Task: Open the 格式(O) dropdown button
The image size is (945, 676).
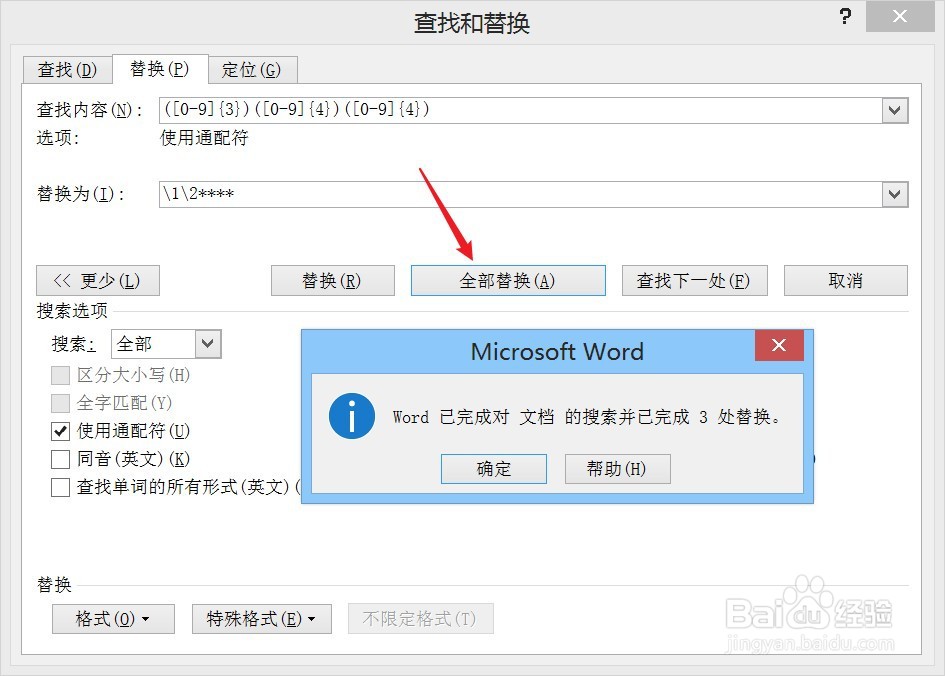Action: pos(113,619)
